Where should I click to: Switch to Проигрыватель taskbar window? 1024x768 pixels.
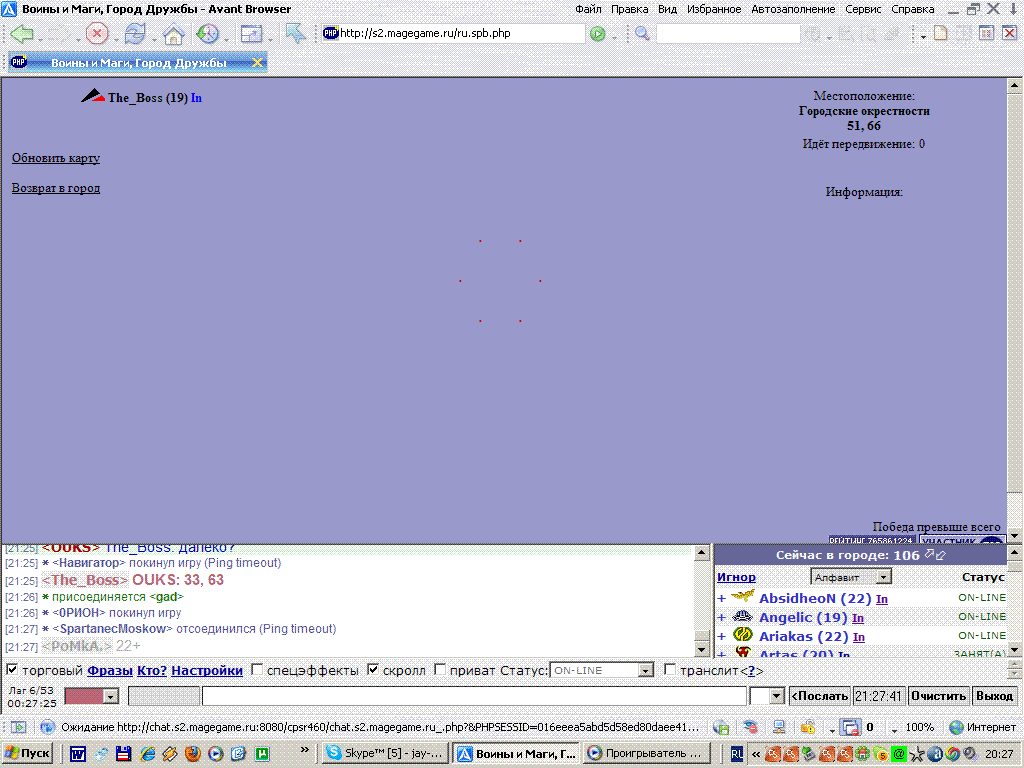click(645, 754)
